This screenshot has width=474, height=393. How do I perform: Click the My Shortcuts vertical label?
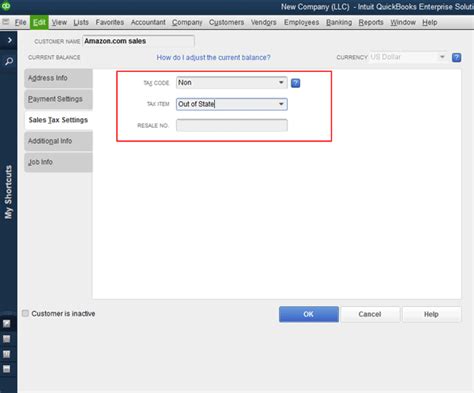(x=8, y=192)
